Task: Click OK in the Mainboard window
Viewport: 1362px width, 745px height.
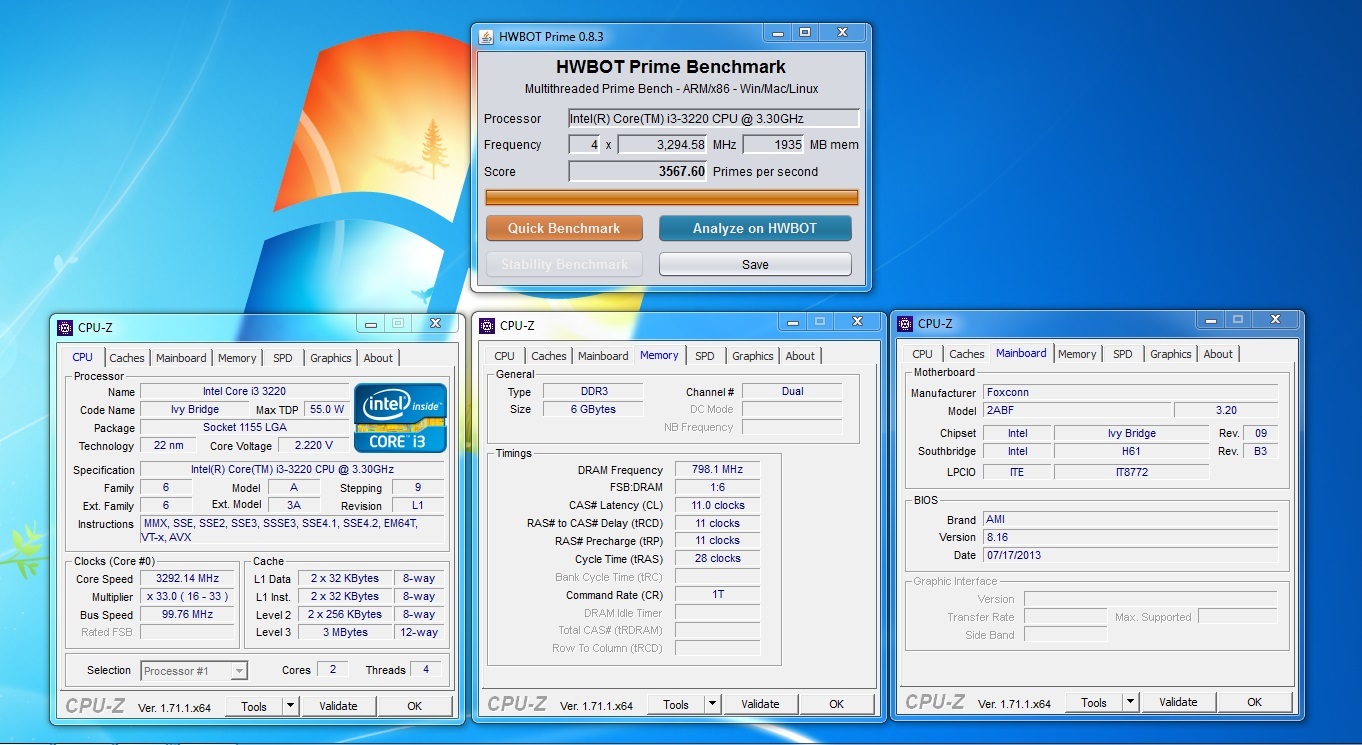Action: point(1255,702)
